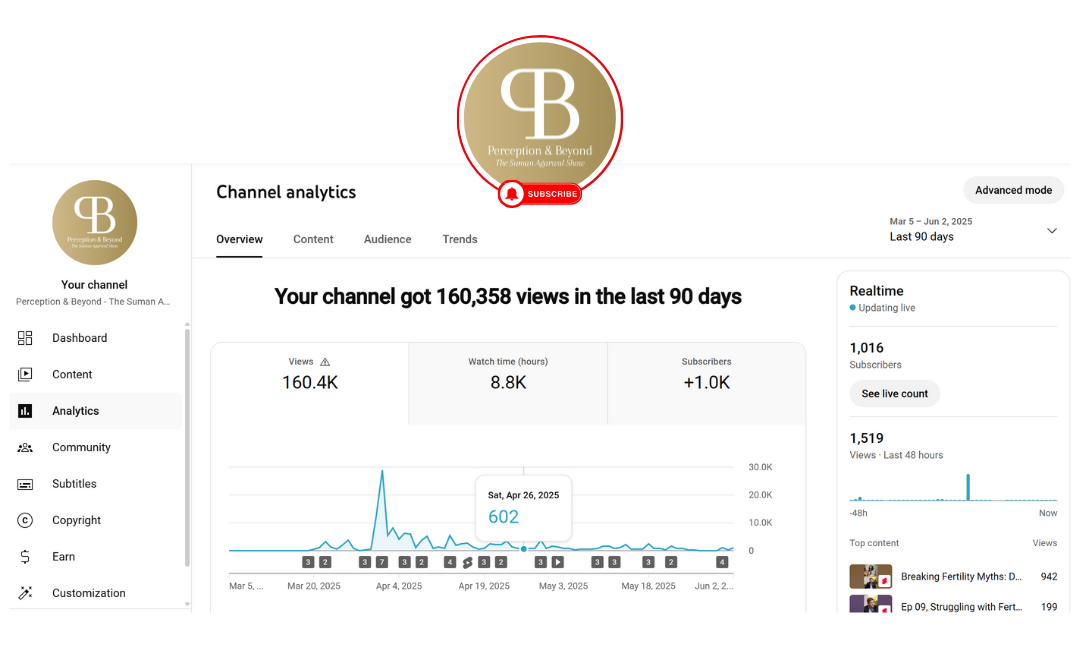Click the Advanced mode button
Viewport: 1080px width, 653px height.
click(1013, 190)
